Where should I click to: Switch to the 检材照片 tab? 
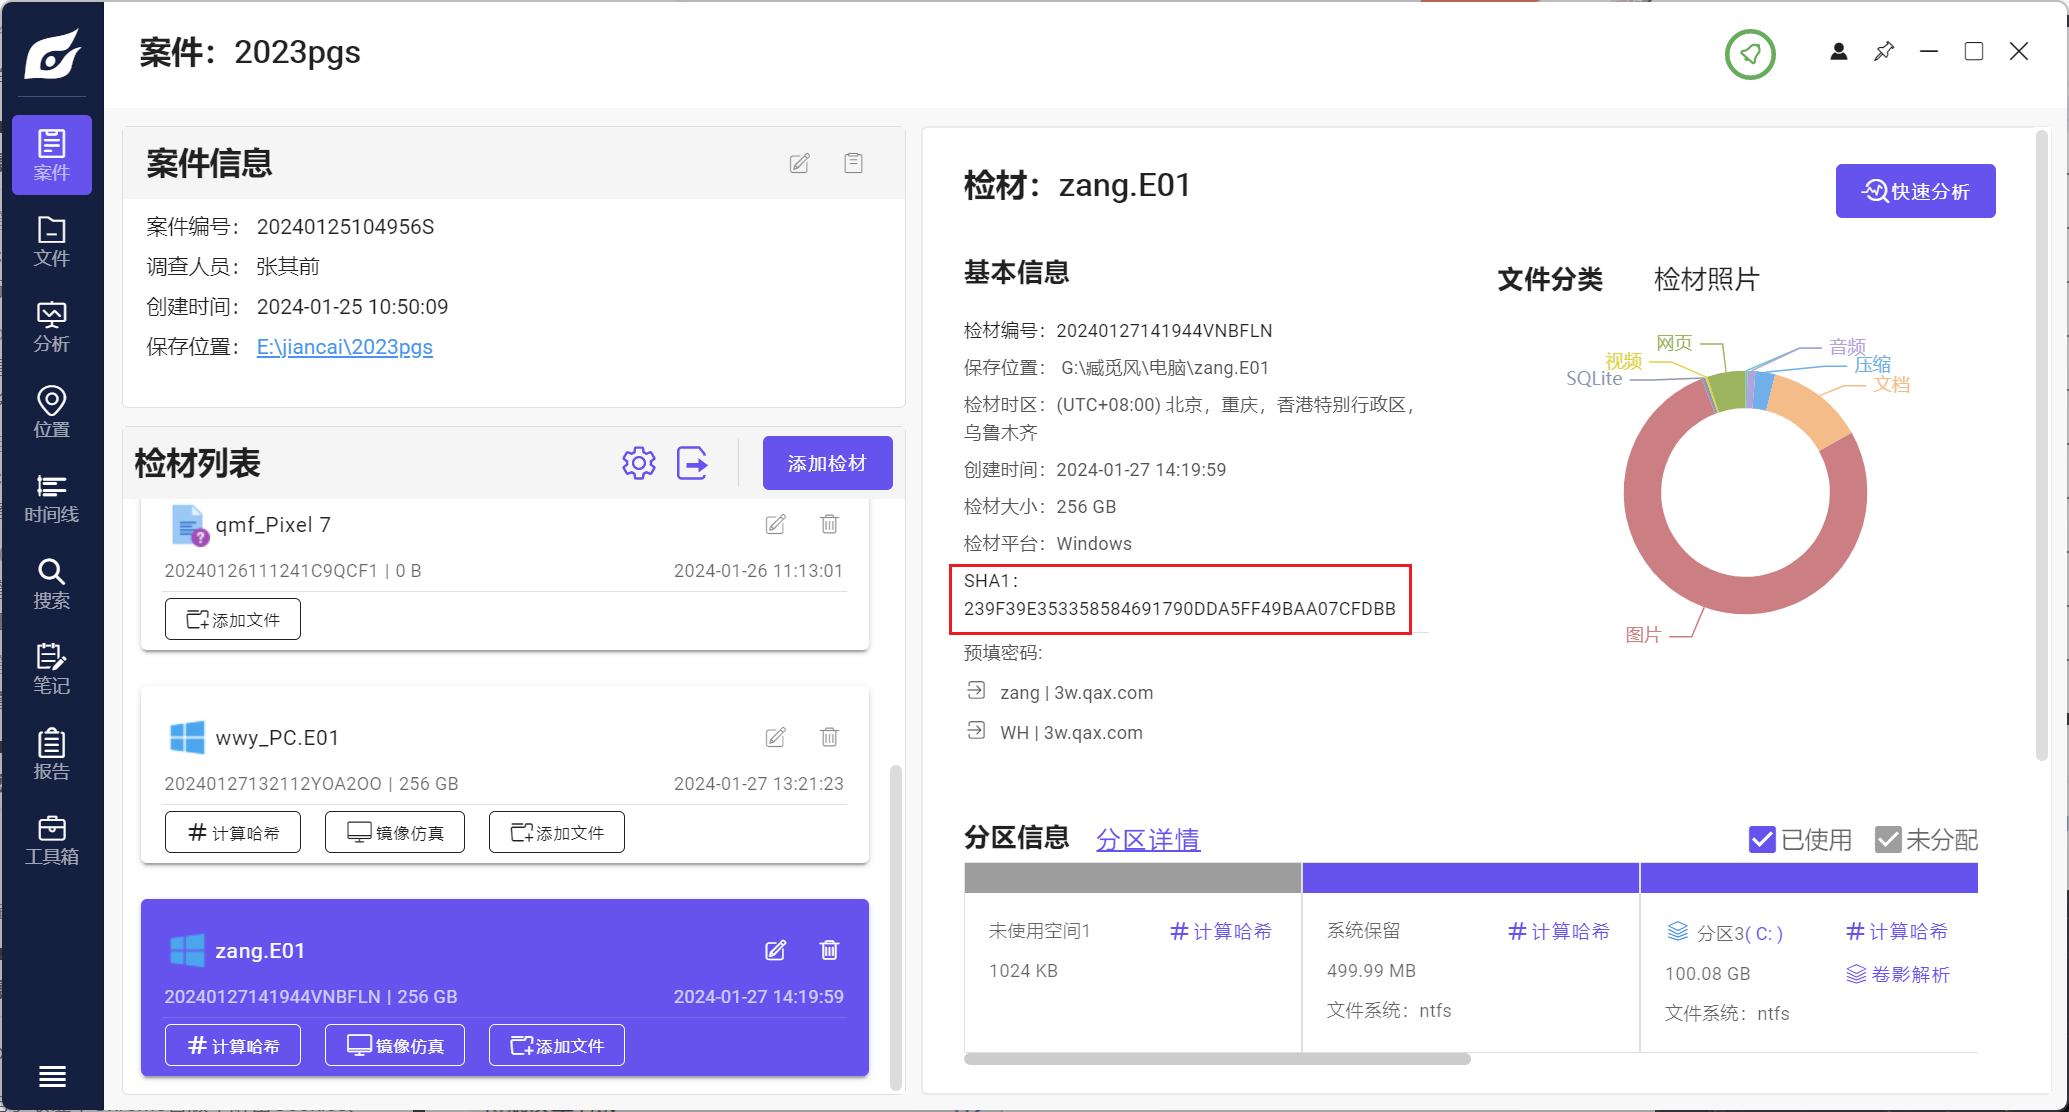1706,279
